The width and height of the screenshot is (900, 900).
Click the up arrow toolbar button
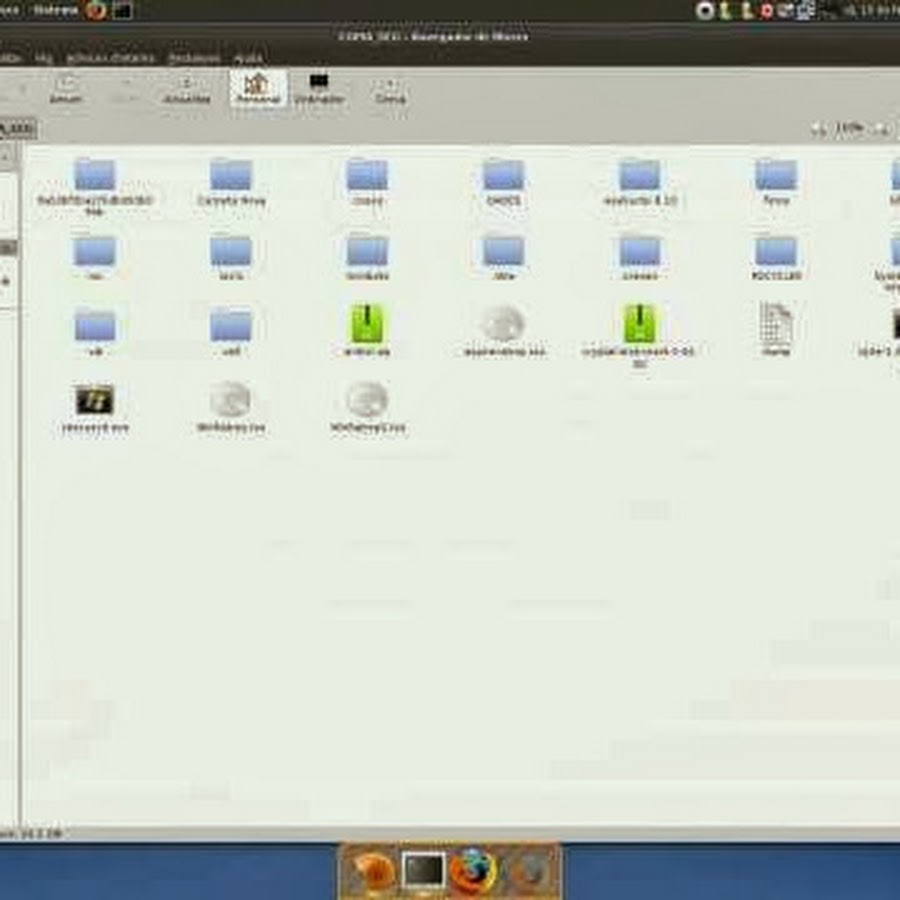click(x=65, y=88)
